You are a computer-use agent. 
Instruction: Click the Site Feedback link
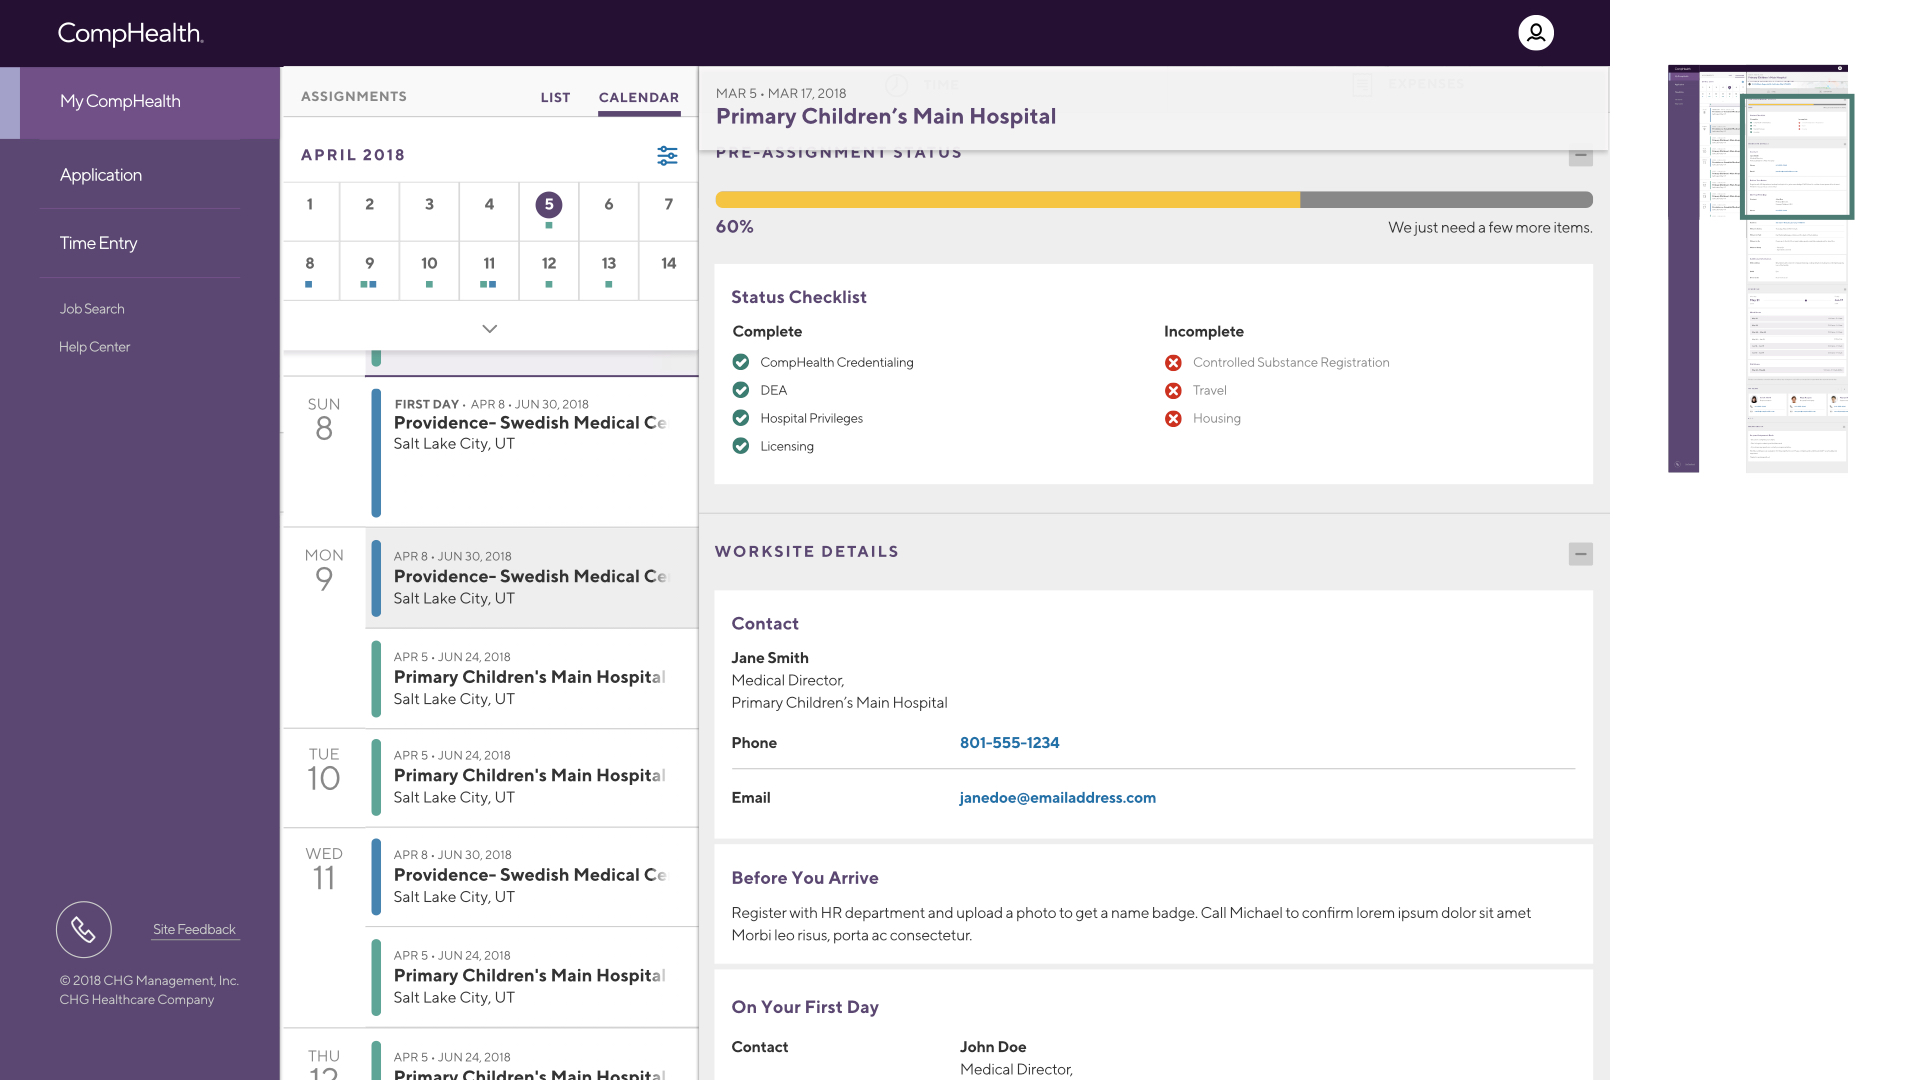(x=194, y=929)
